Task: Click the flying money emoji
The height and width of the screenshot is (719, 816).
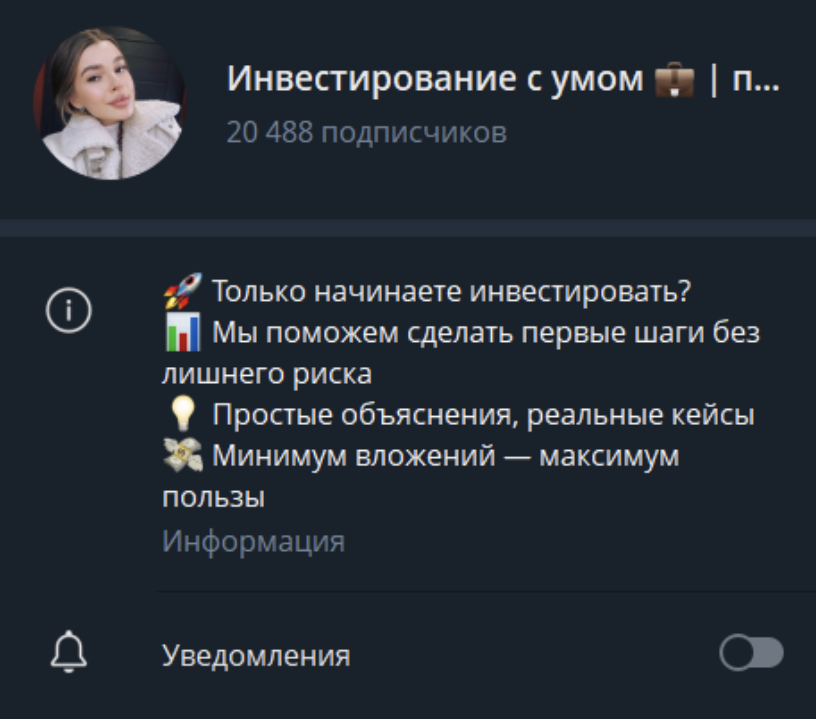Action: (x=183, y=455)
